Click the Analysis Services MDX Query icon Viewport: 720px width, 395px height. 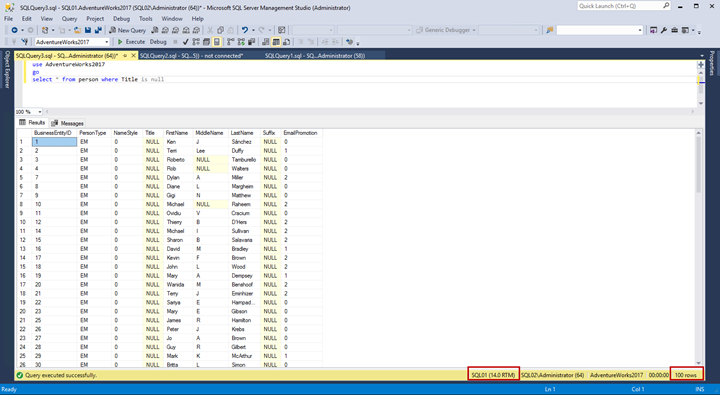pyautogui.click(x=165, y=30)
